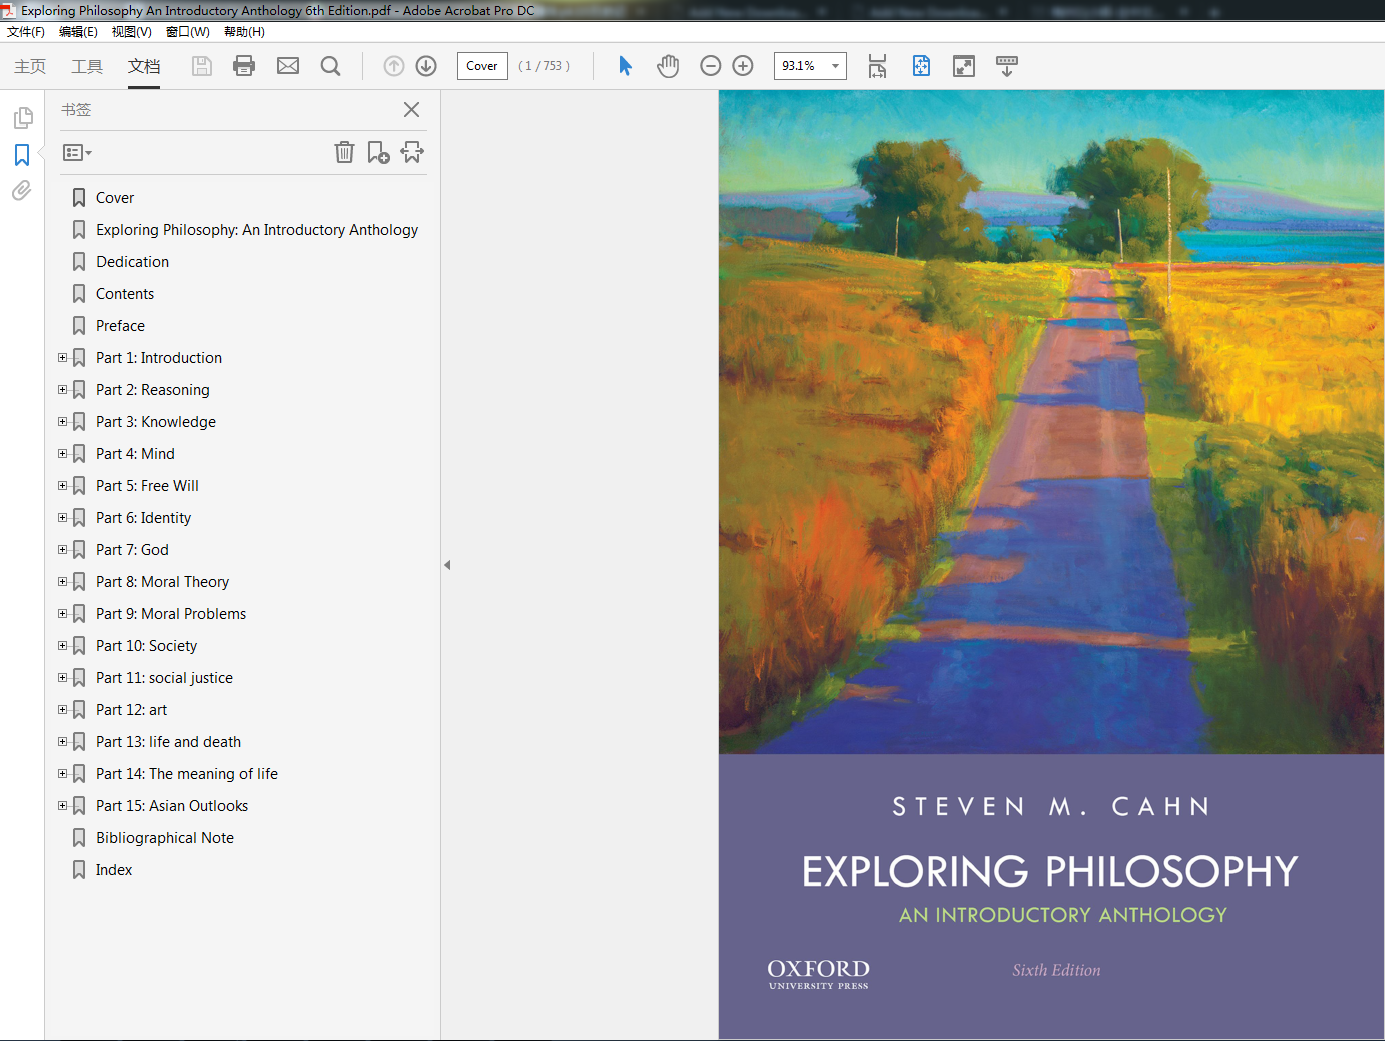This screenshot has width=1385, height=1041.
Task: Click the fit one full page icon
Action: pos(921,66)
